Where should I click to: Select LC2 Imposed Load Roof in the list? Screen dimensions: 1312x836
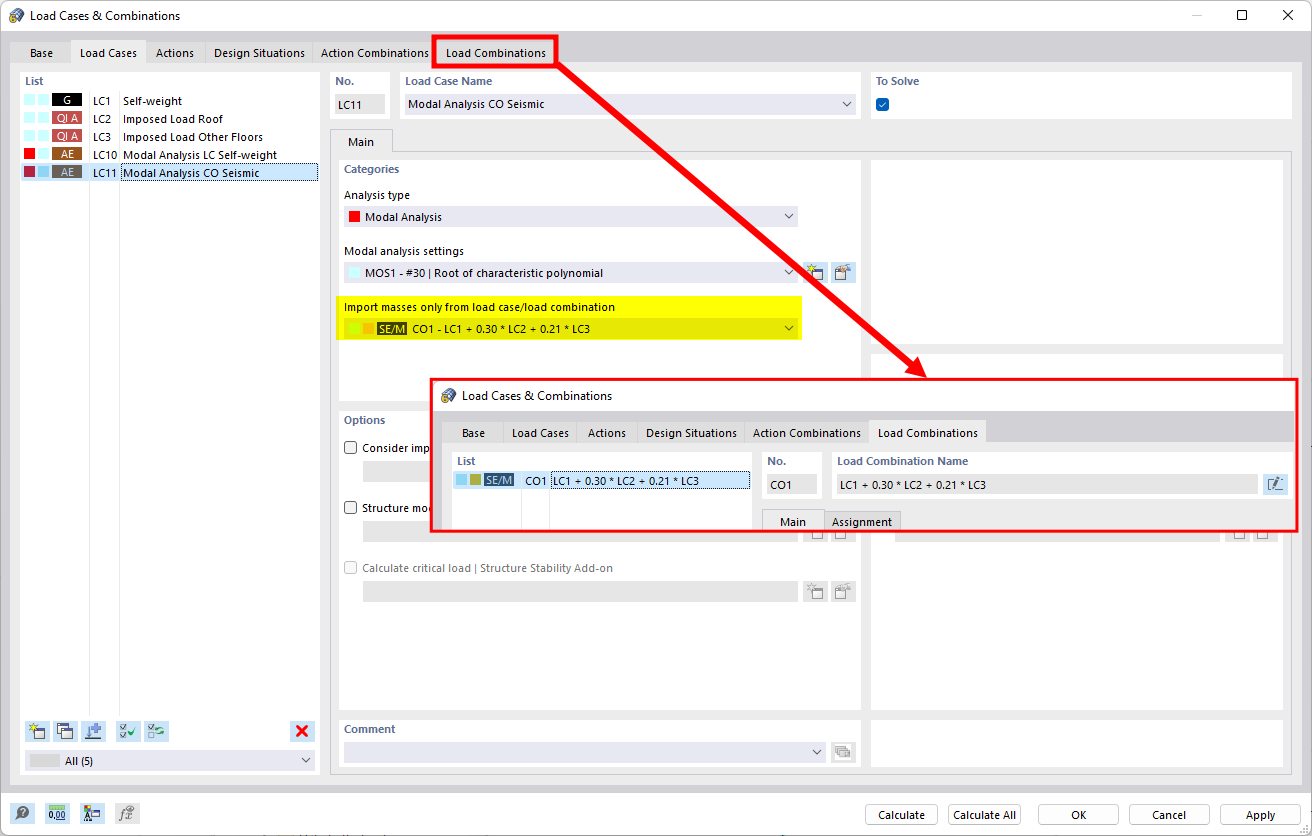170,118
